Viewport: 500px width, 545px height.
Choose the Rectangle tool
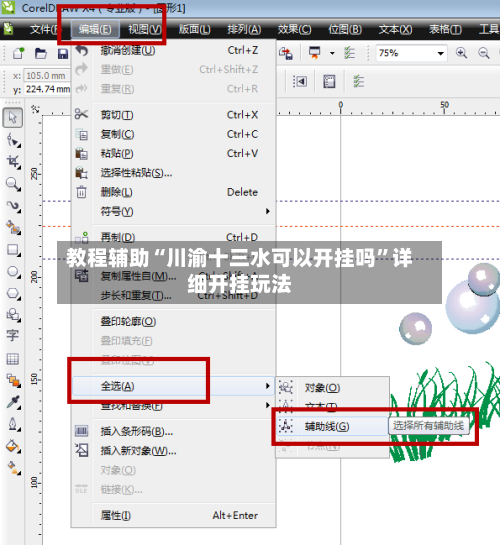[13, 250]
